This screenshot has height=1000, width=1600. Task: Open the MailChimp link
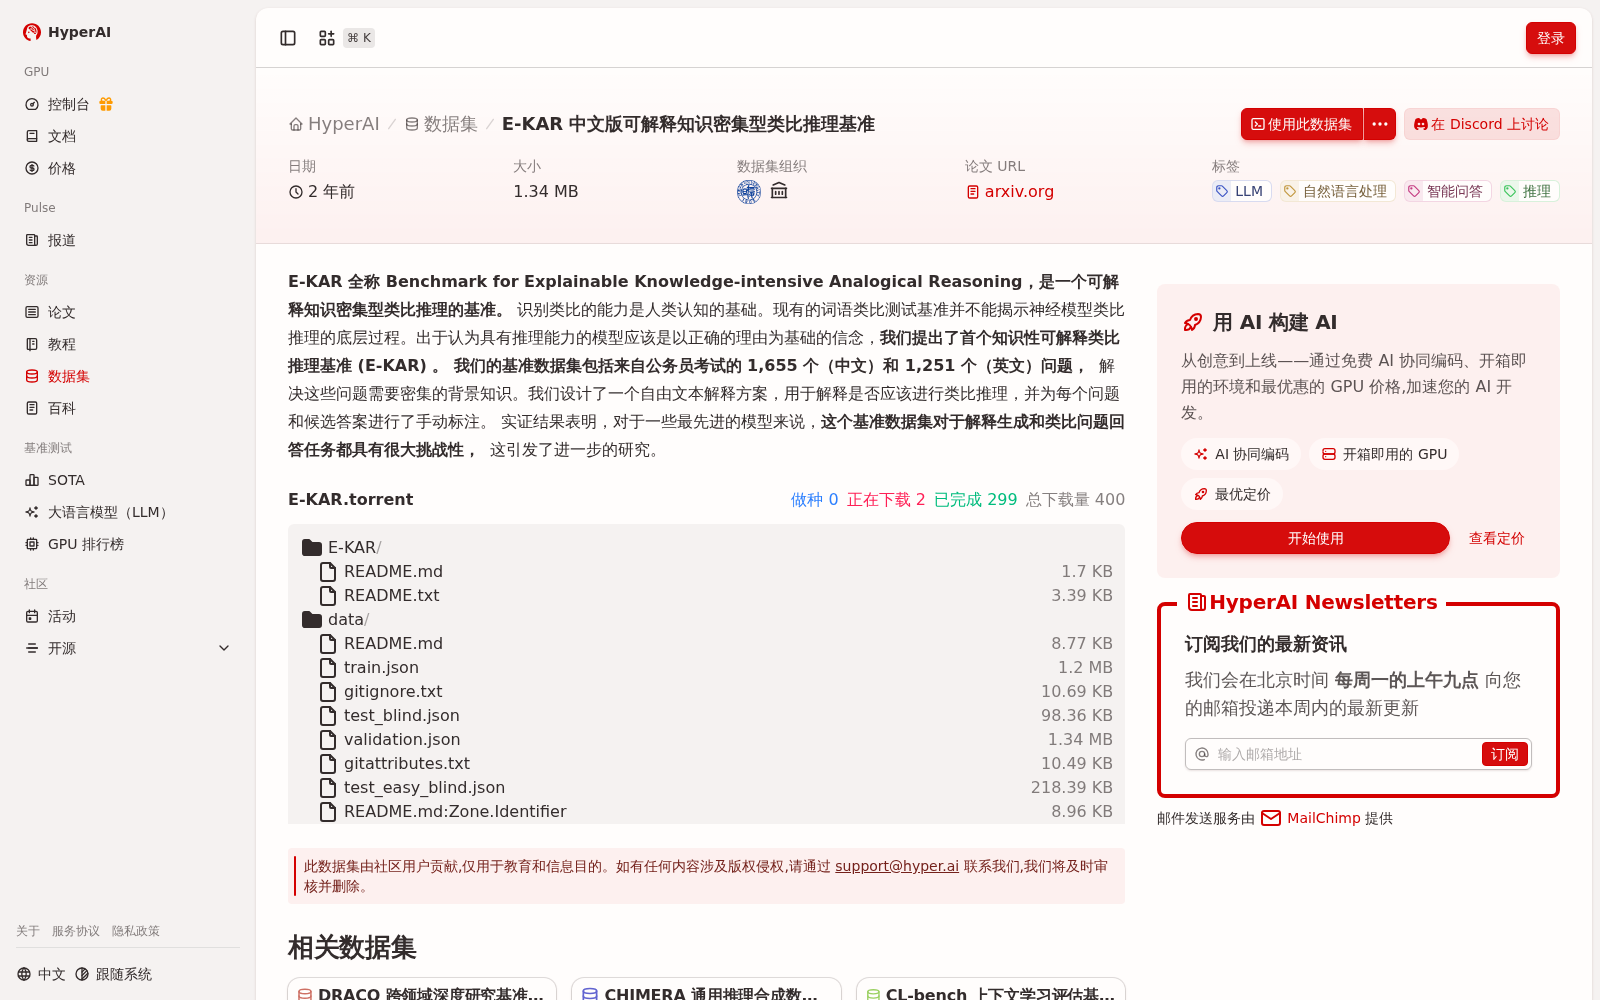point(1323,818)
